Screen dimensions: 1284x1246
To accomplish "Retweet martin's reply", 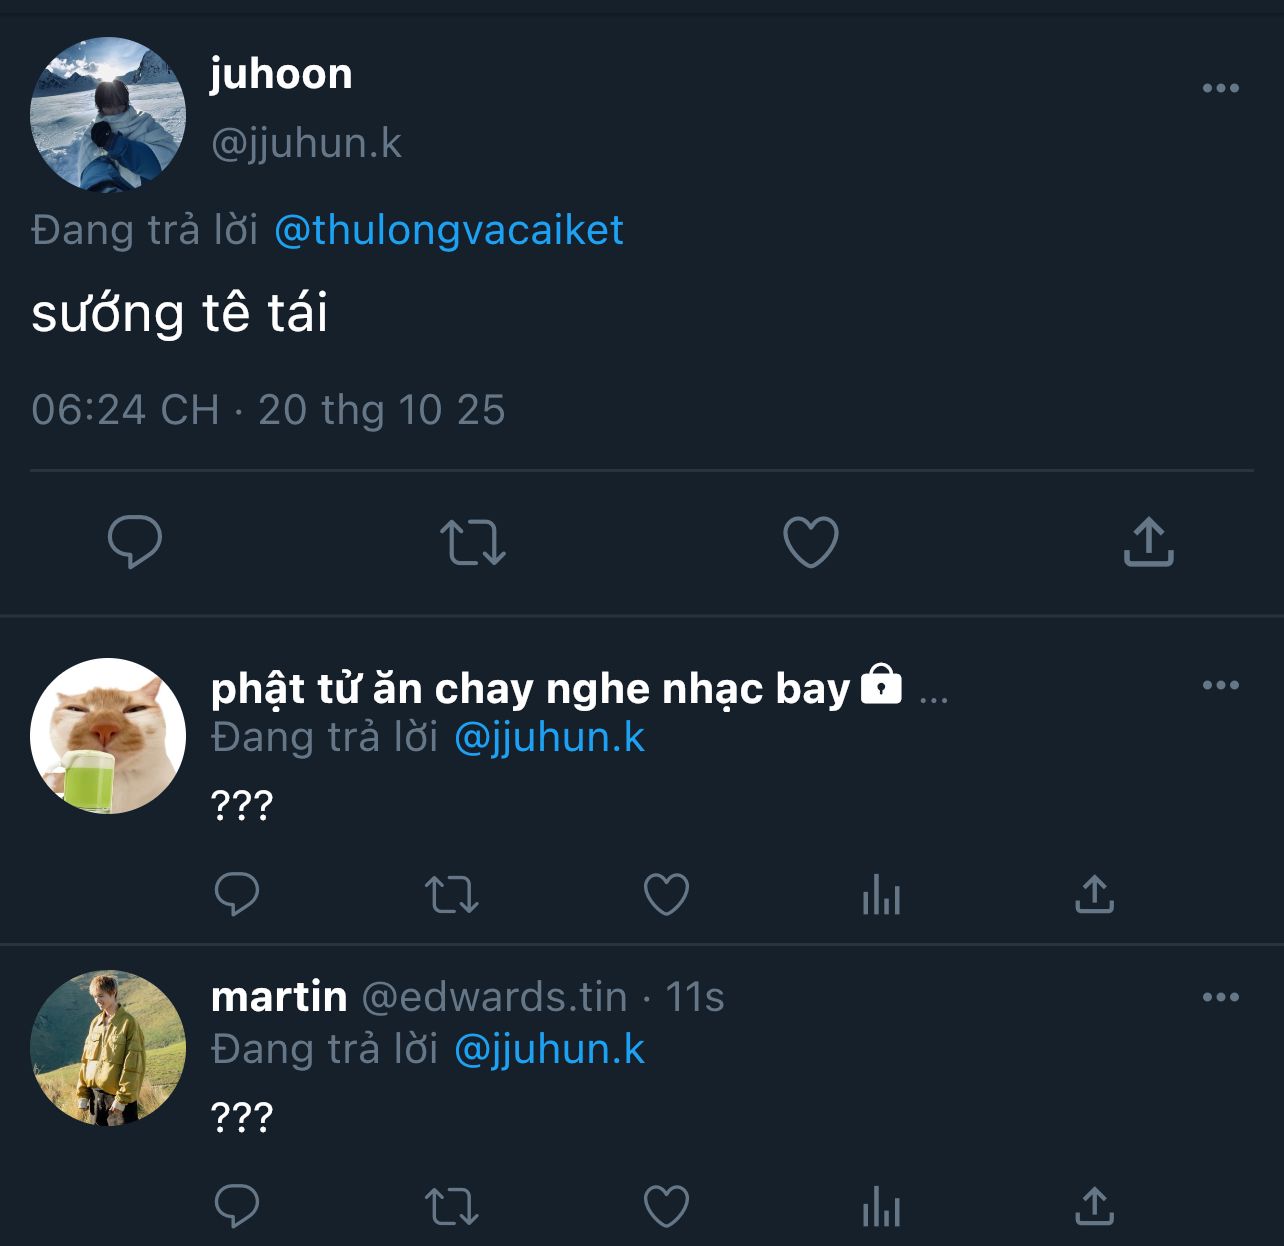I will [452, 1206].
